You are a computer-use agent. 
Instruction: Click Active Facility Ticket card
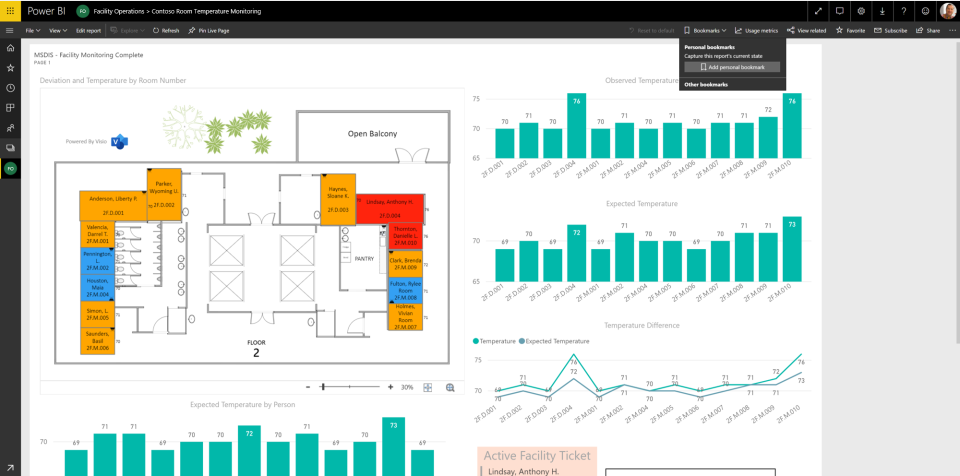[537, 461]
